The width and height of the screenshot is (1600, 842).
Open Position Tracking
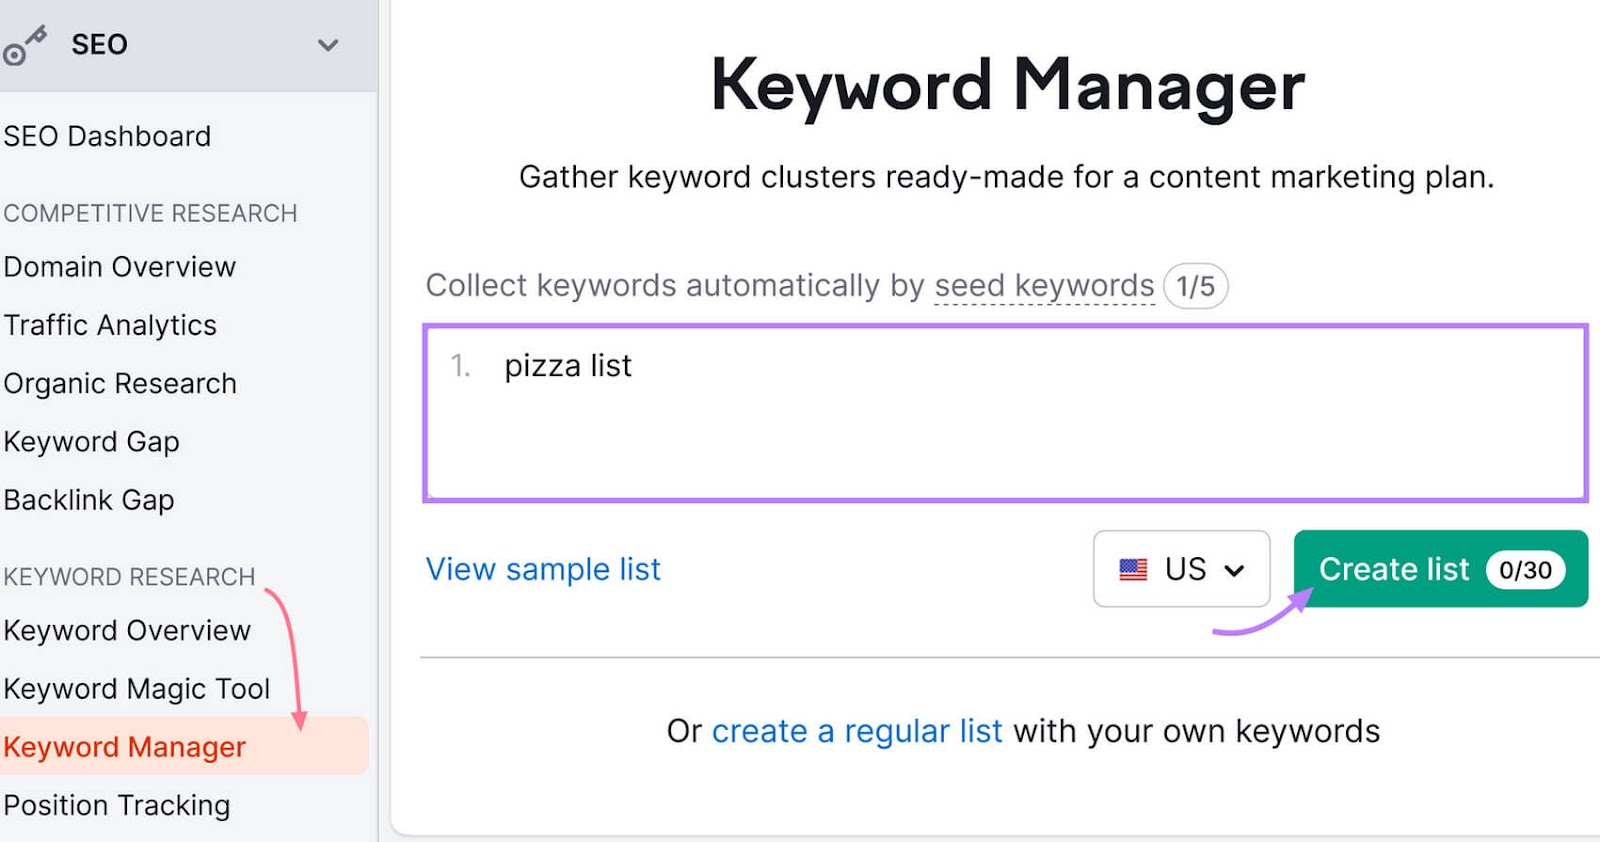tap(117, 805)
